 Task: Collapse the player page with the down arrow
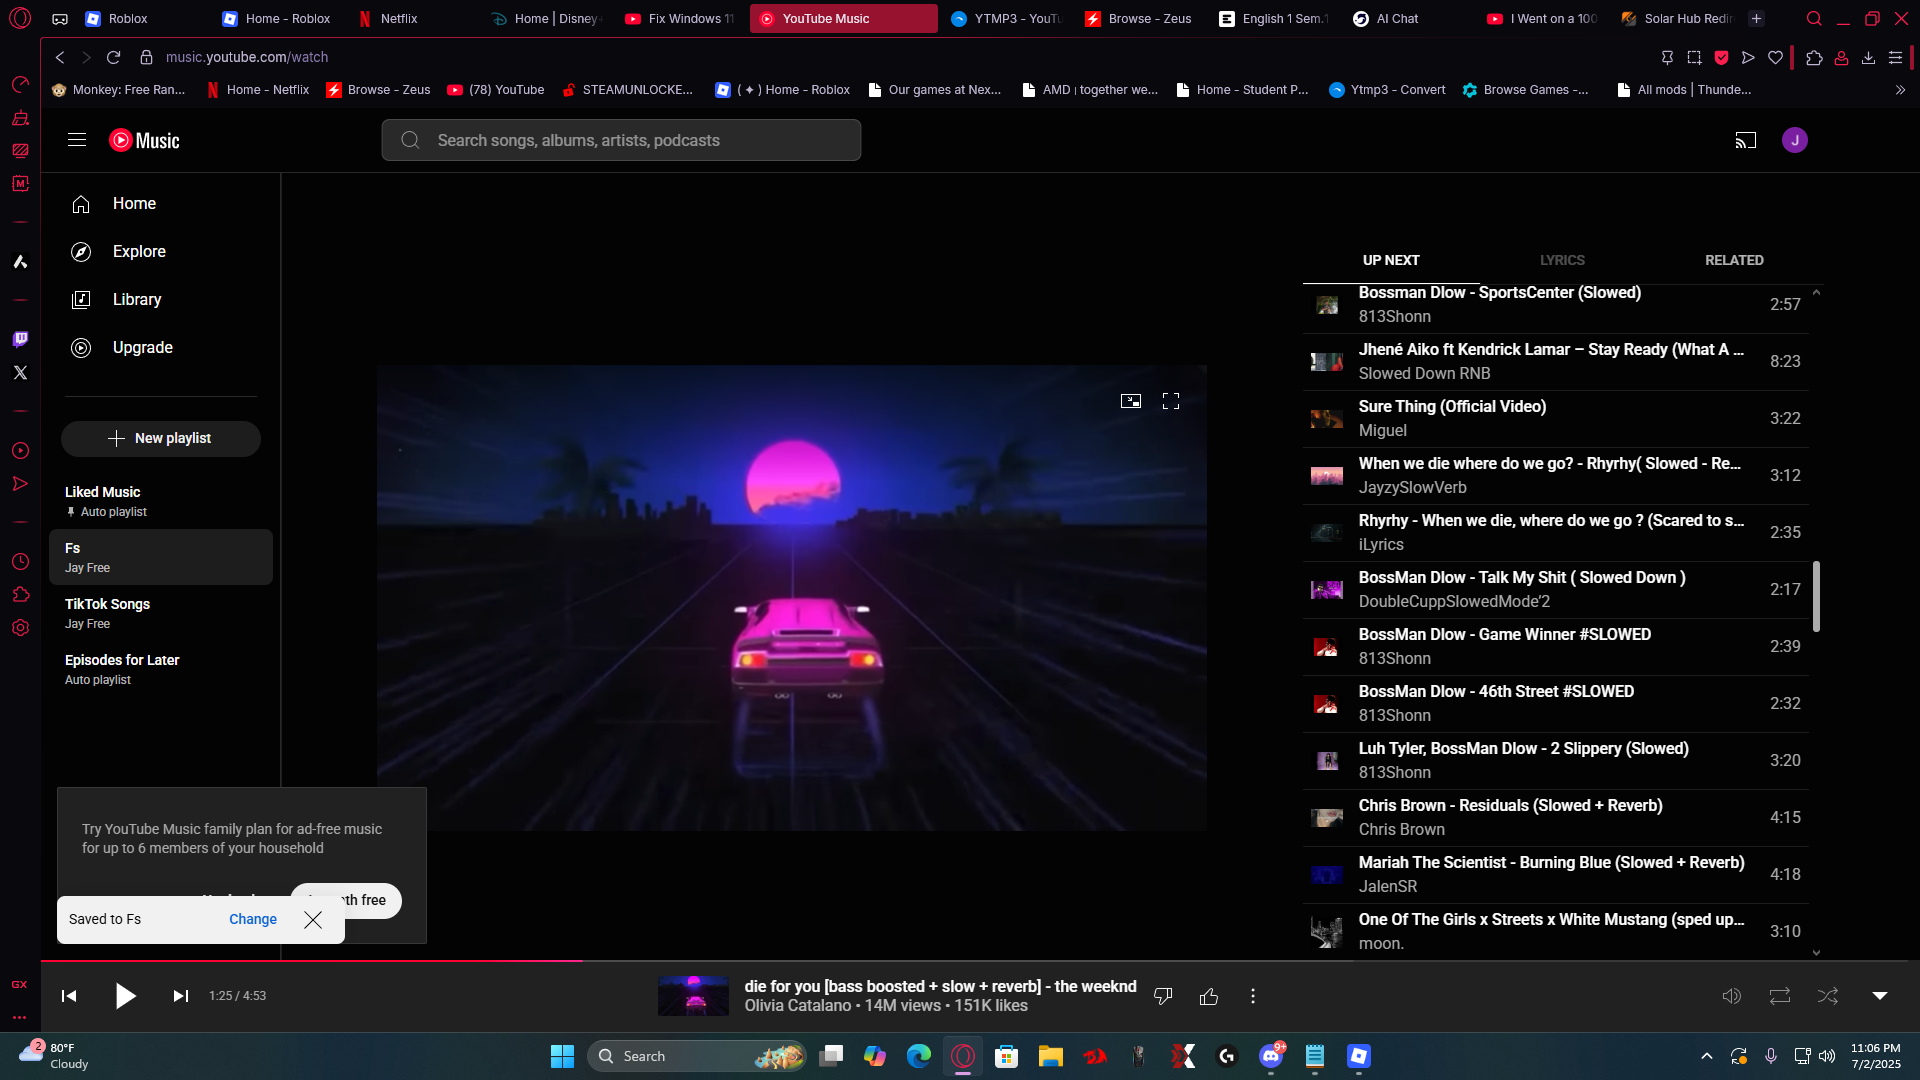coord(1880,996)
